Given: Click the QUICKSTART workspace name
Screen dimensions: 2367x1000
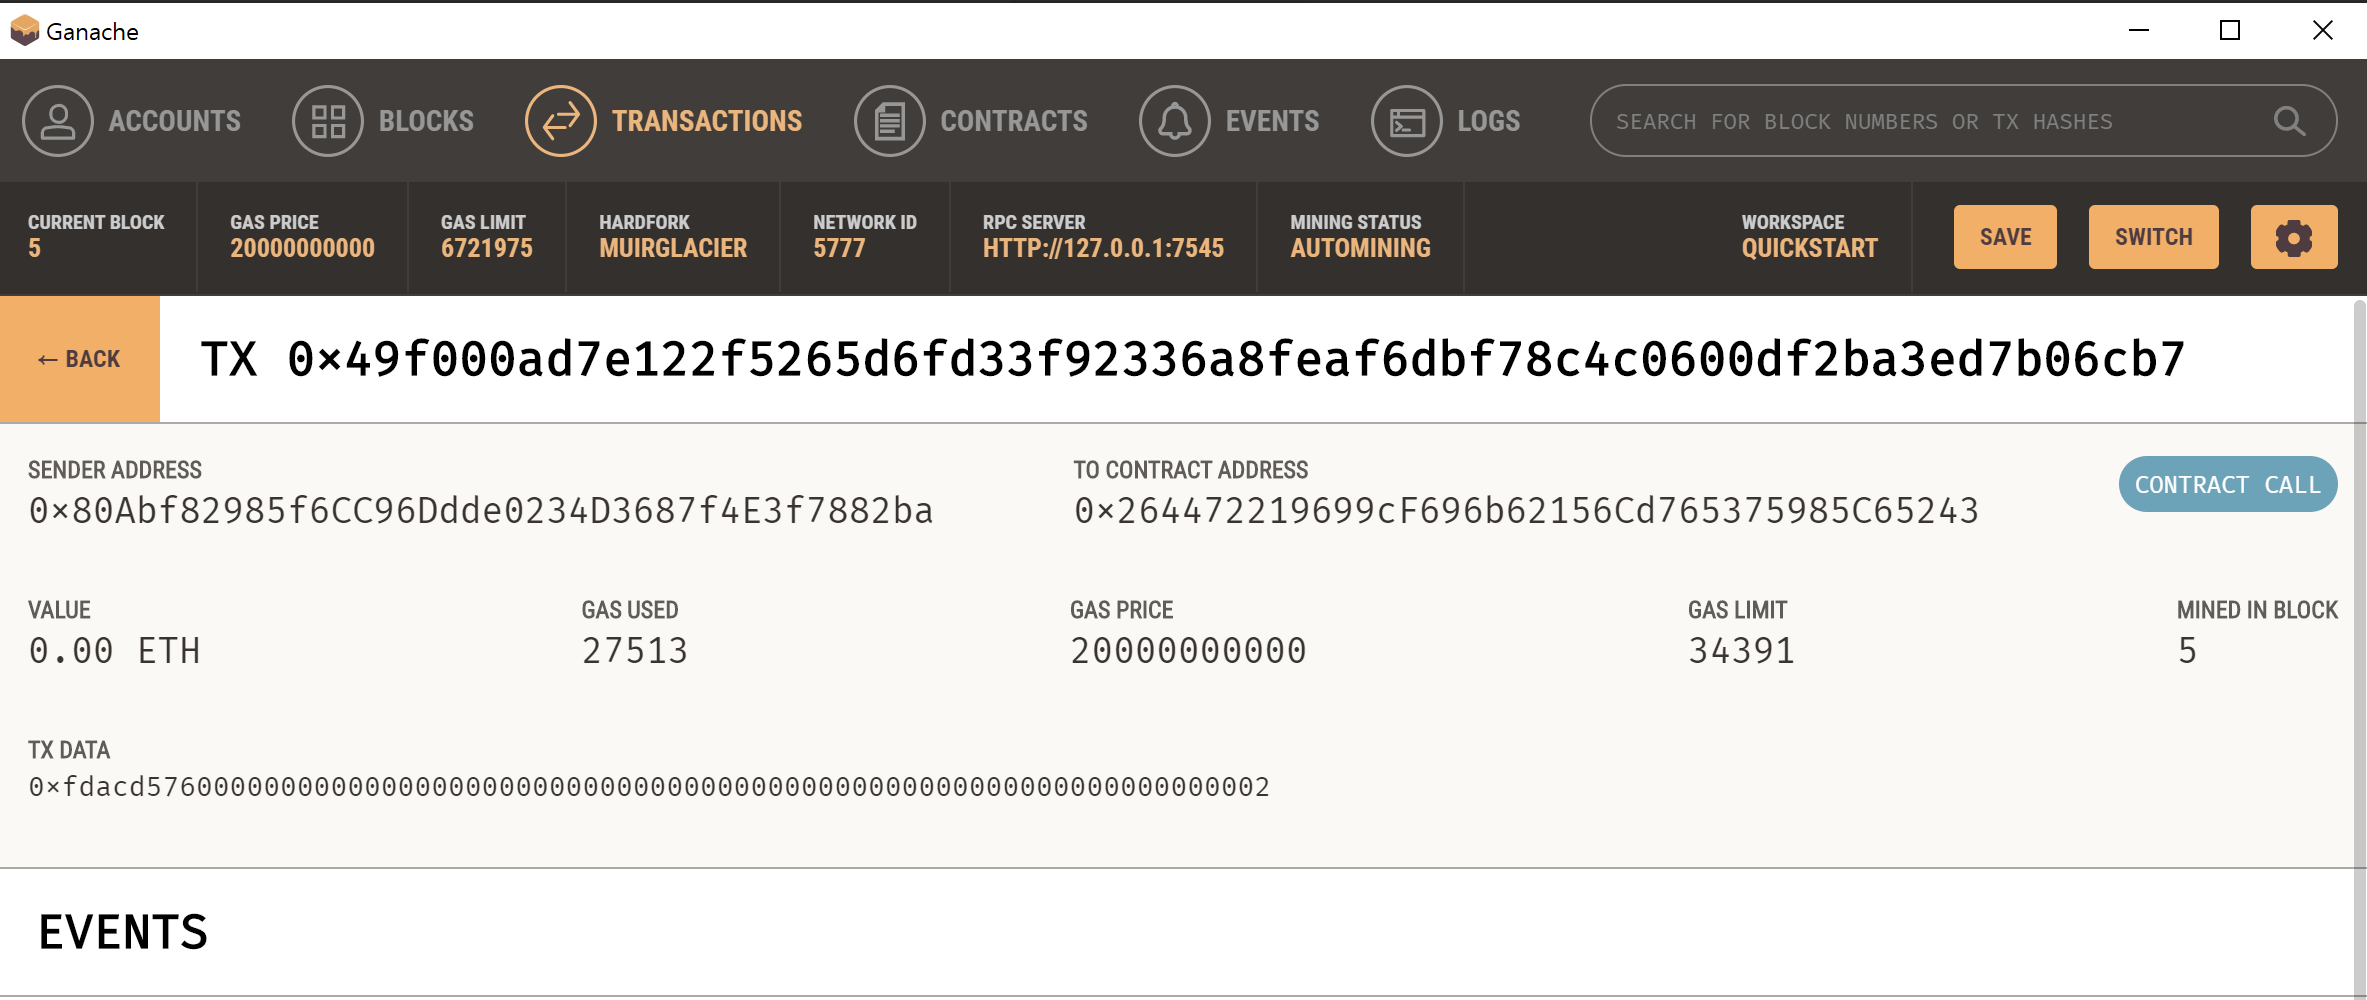Looking at the screenshot, I should click(x=1810, y=248).
